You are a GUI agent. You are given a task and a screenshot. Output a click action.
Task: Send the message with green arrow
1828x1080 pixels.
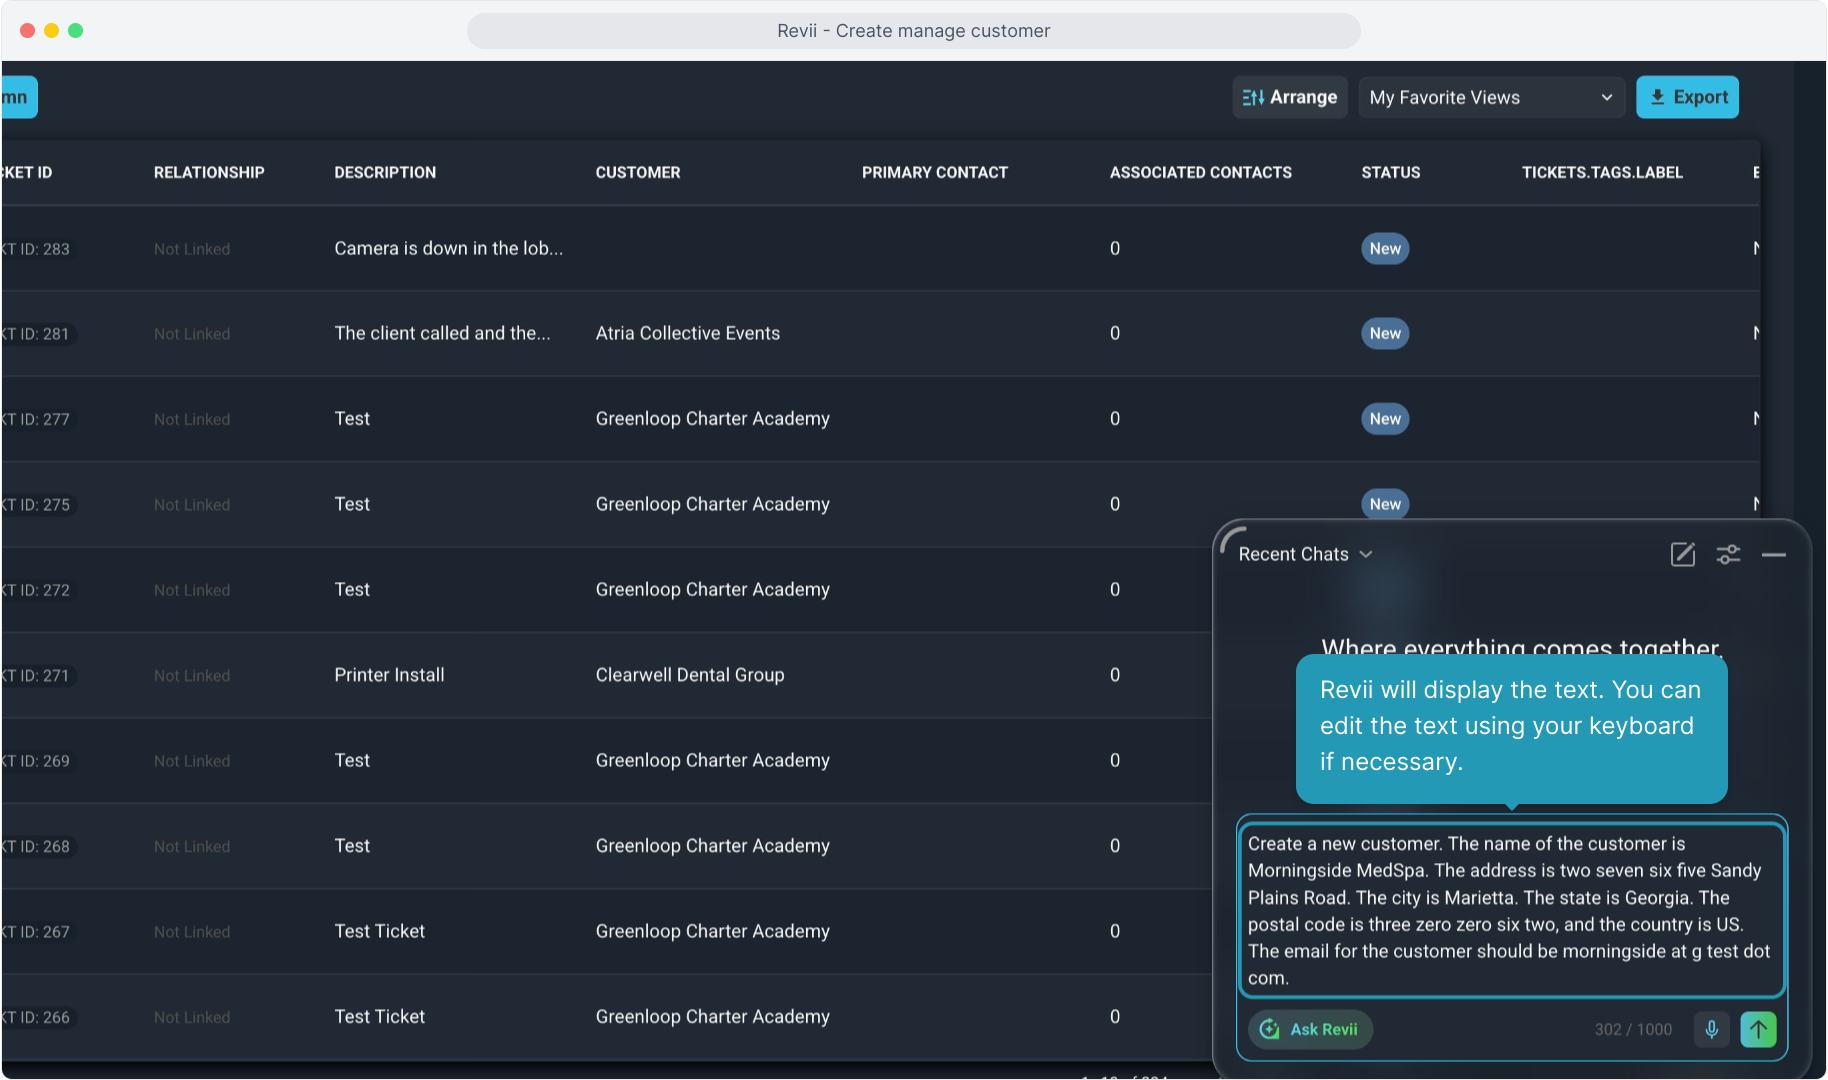(1758, 1029)
